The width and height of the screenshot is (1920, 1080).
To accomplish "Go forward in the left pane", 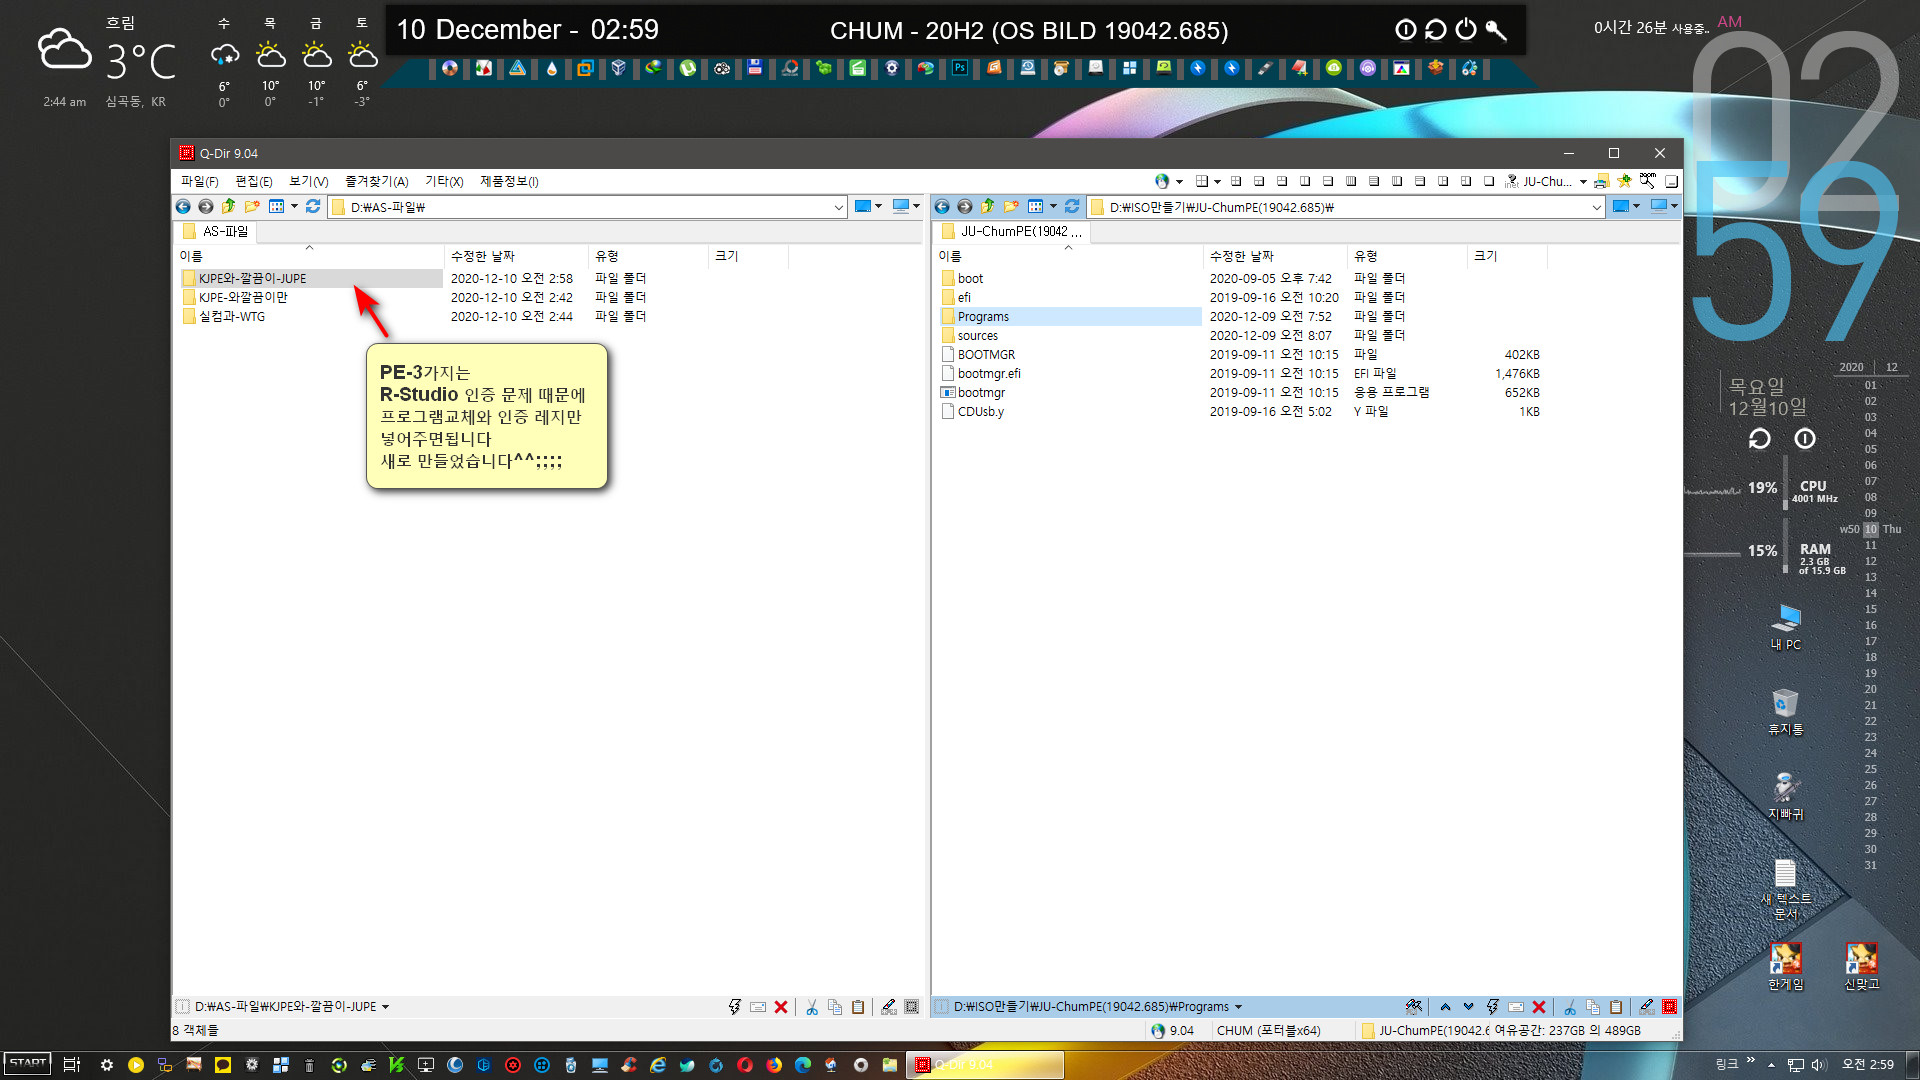I will (206, 207).
